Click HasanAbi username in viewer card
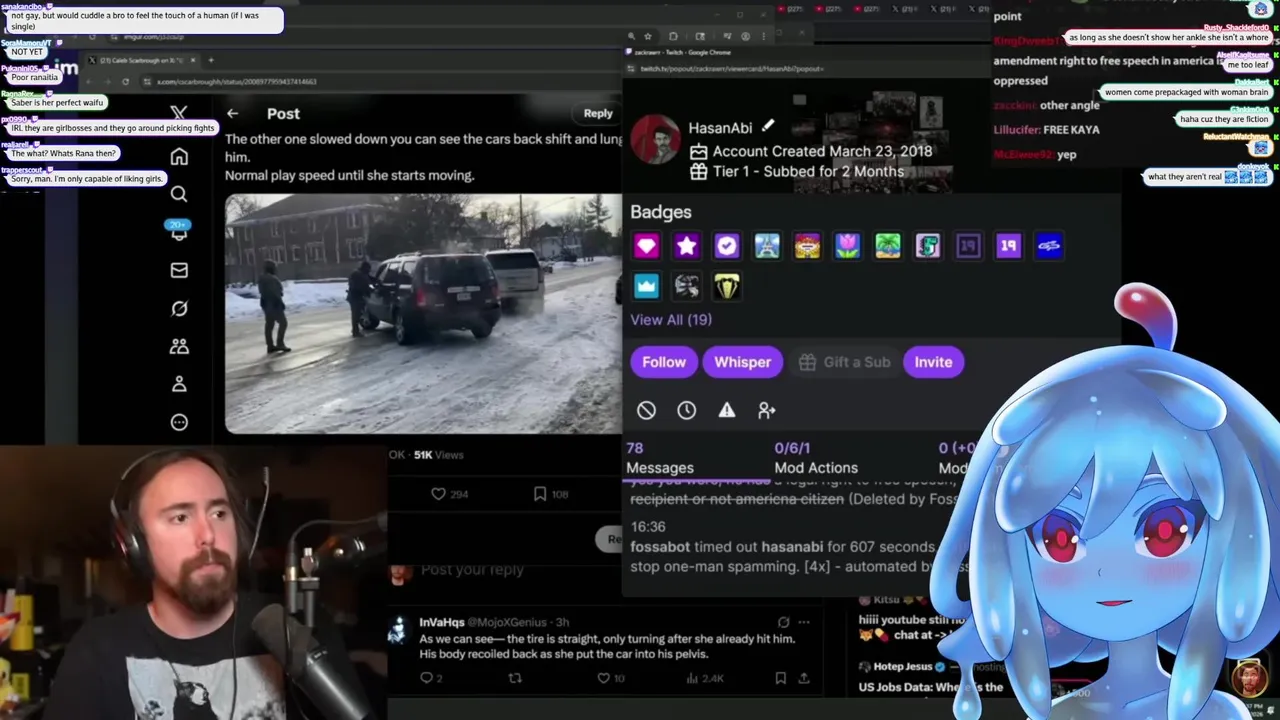1280x720 pixels. coord(720,128)
